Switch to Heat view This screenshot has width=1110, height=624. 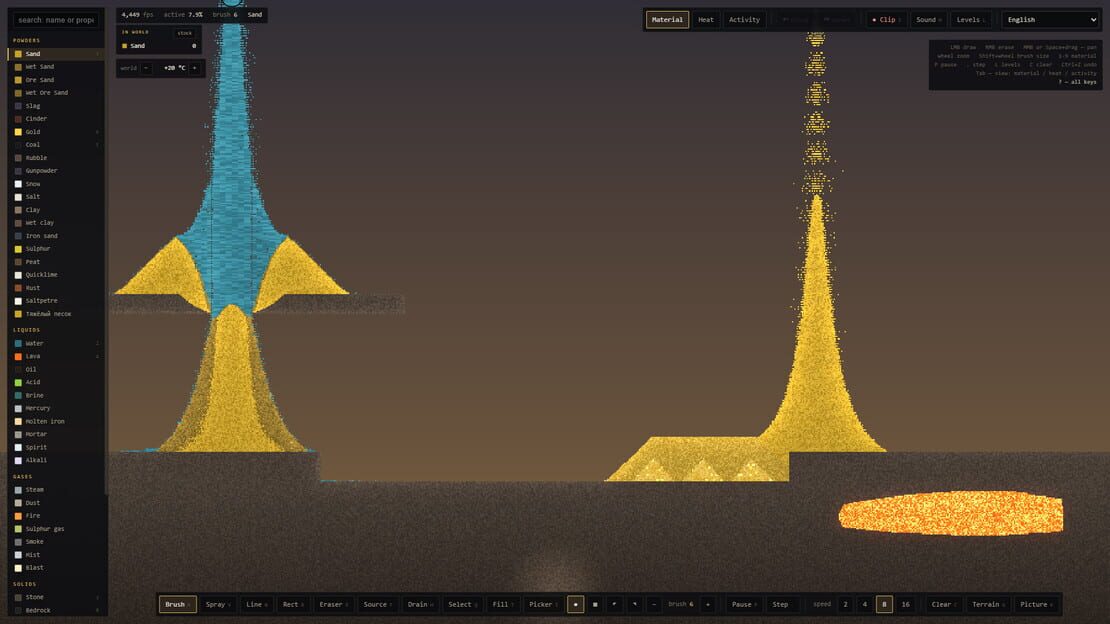(x=706, y=20)
